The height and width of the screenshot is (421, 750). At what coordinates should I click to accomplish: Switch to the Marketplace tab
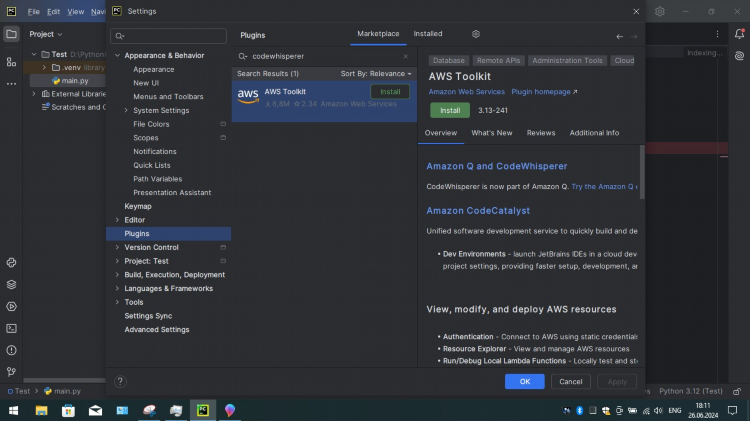coord(378,34)
